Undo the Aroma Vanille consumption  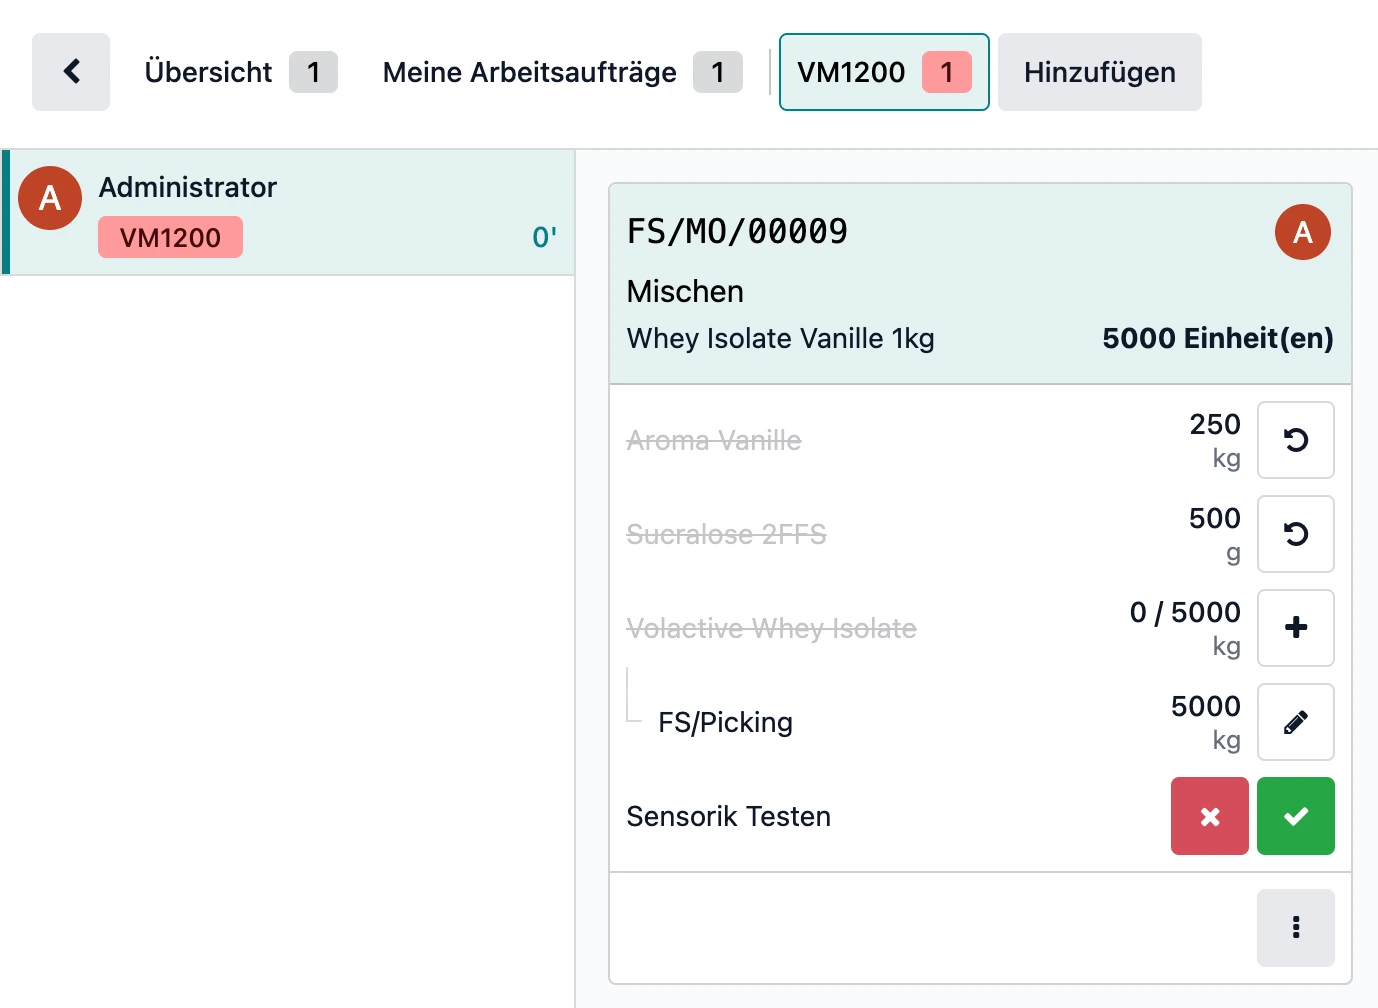1296,440
